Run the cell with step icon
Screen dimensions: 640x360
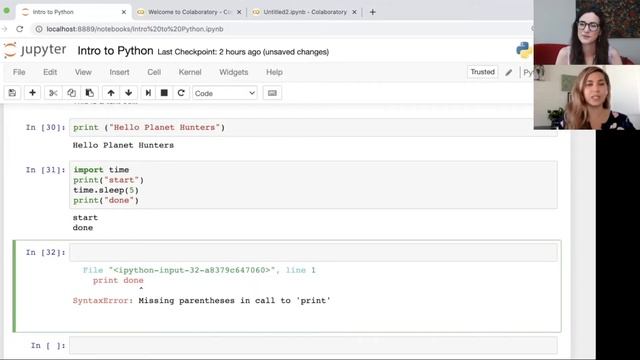[x=148, y=93]
